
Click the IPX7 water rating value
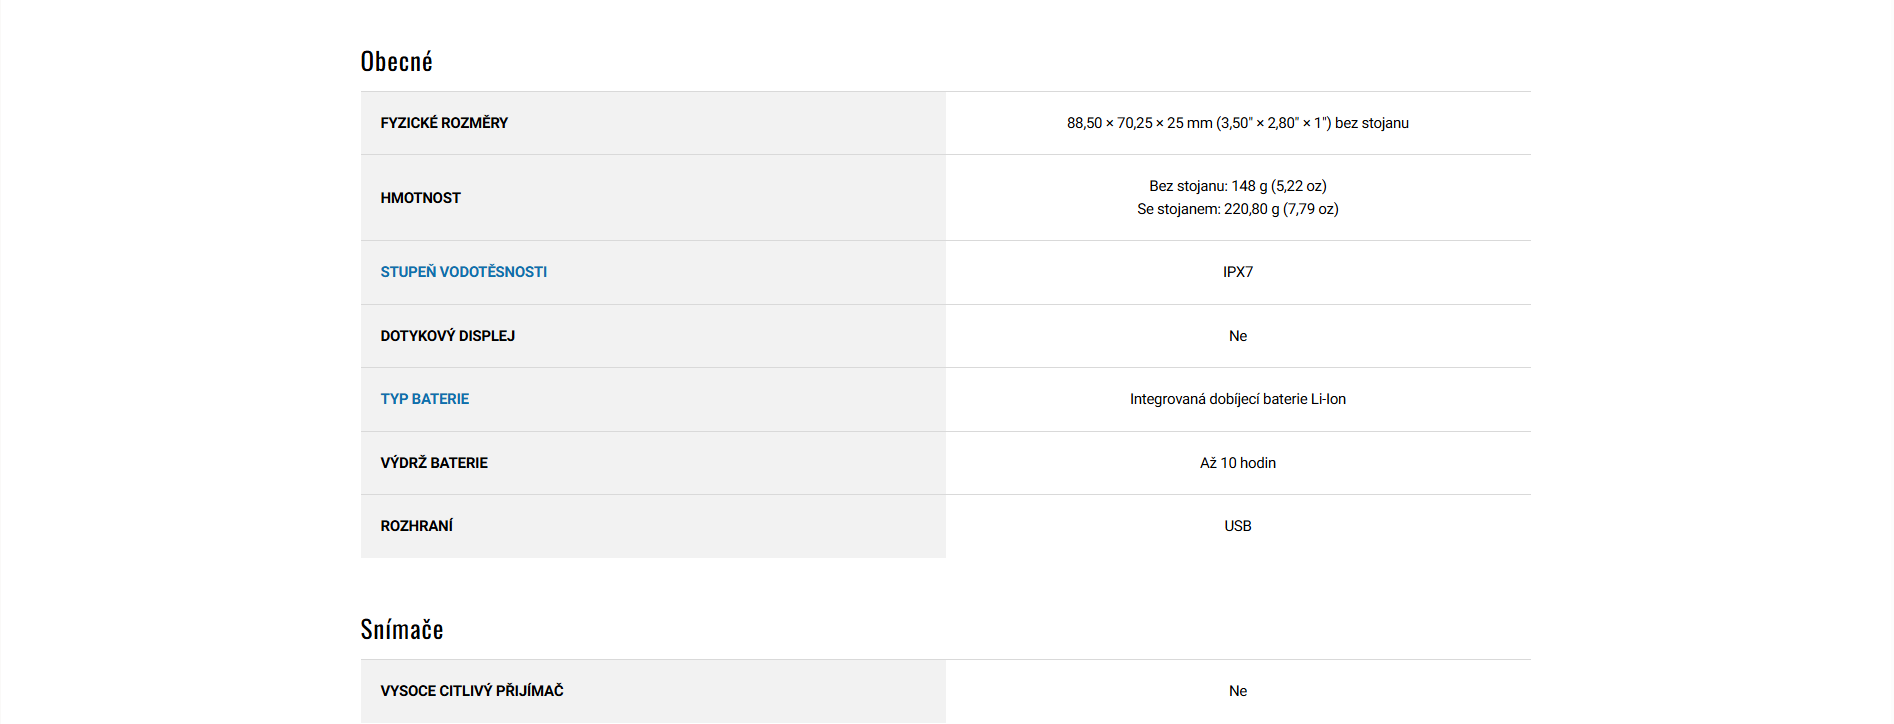pyautogui.click(x=1237, y=272)
